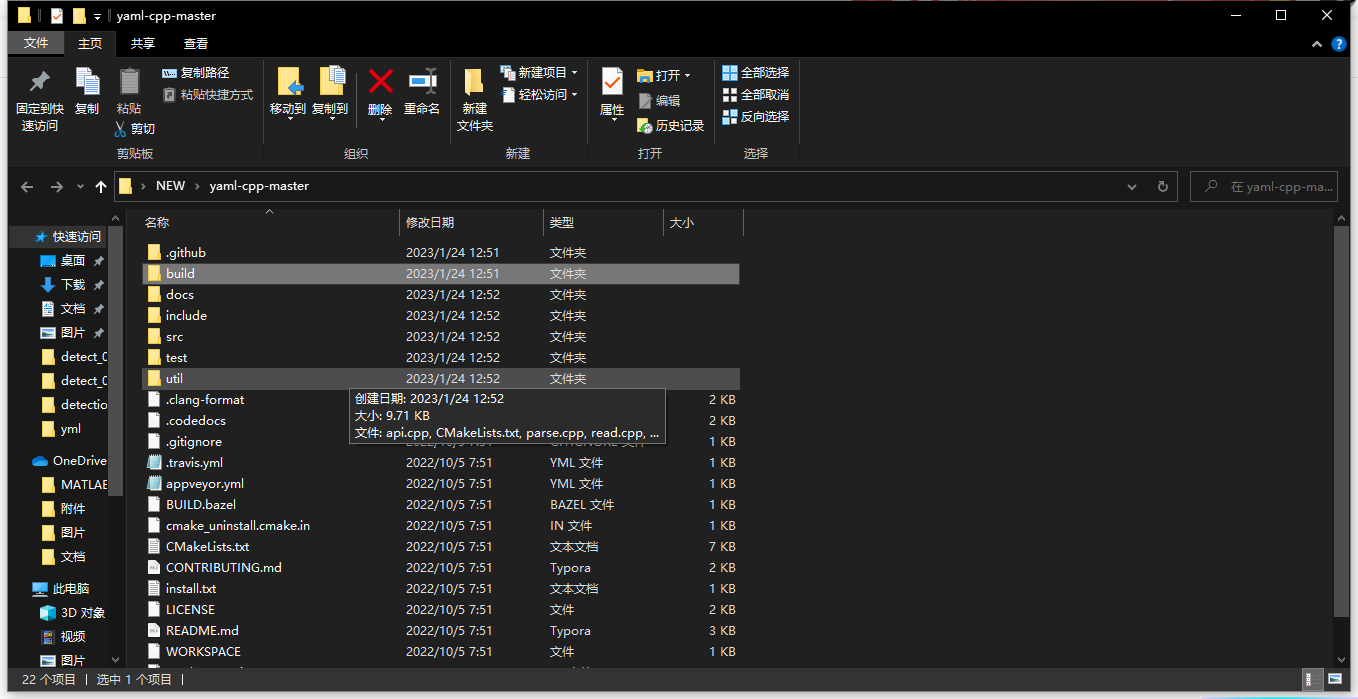This screenshot has width=1358, height=699.
Task: Switch to Details view icon in status bar
Action: pos(1313,681)
